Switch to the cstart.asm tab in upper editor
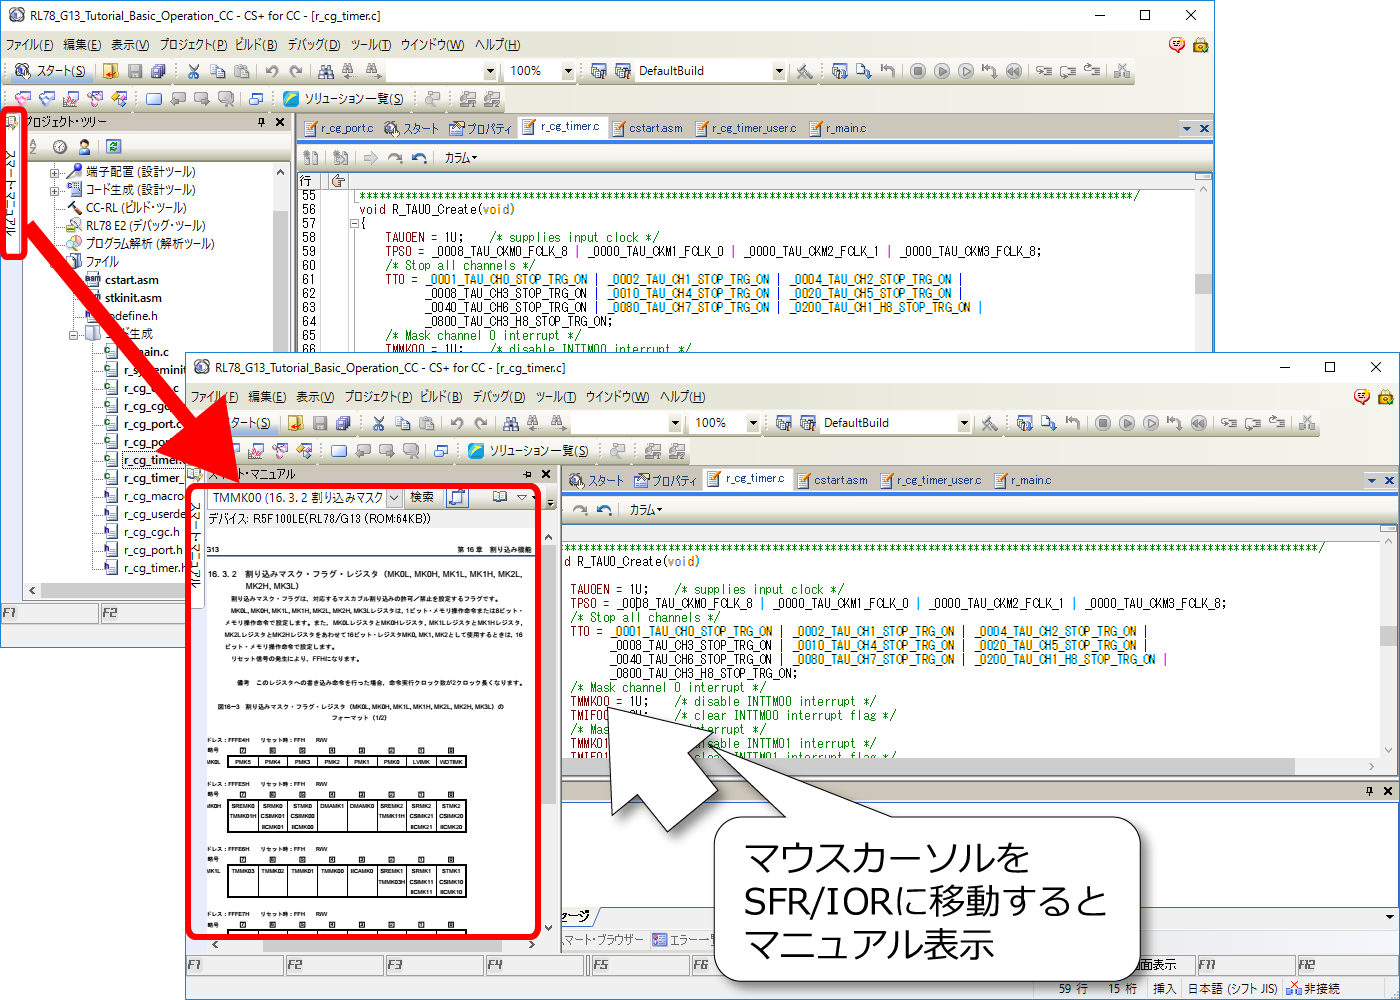This screenshot has width=1400, height=1000. (655, 128)
